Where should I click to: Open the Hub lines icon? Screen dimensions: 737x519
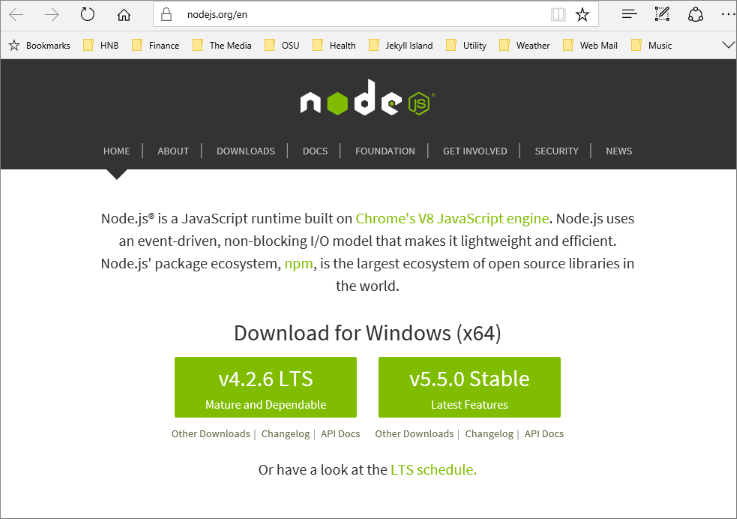click(x=629, y=14)
